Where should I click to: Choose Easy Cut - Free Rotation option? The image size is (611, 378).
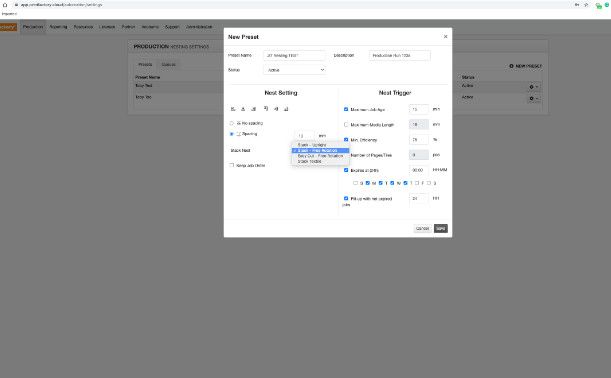pyautogui.click(x=320, y=156)
